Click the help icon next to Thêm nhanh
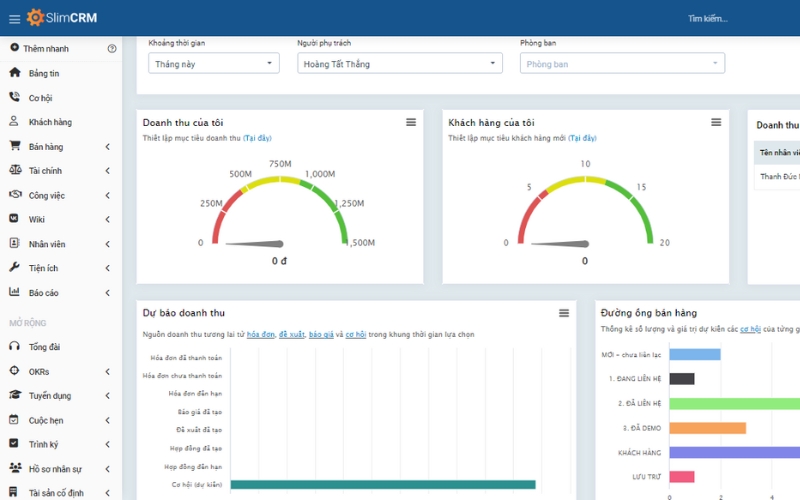 pyautogui.click(x=111, y=48)
